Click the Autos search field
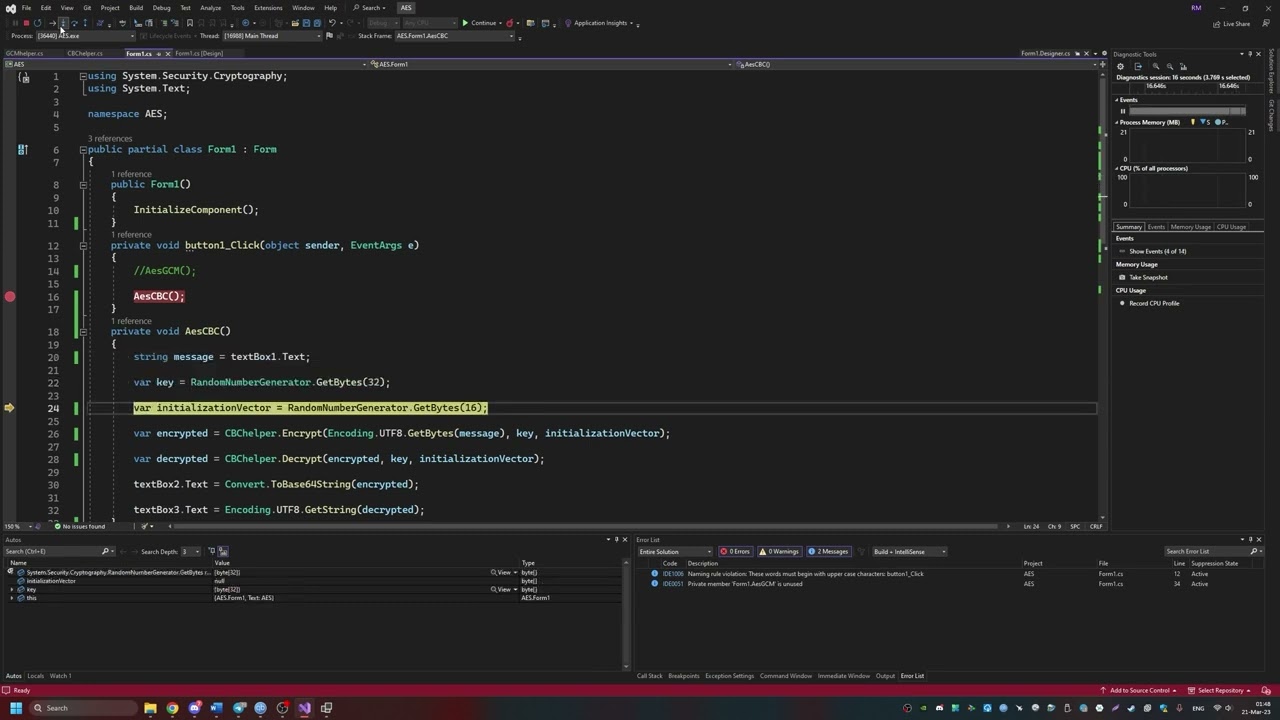This screenshot has width=1280, height=720. [57, 552]
